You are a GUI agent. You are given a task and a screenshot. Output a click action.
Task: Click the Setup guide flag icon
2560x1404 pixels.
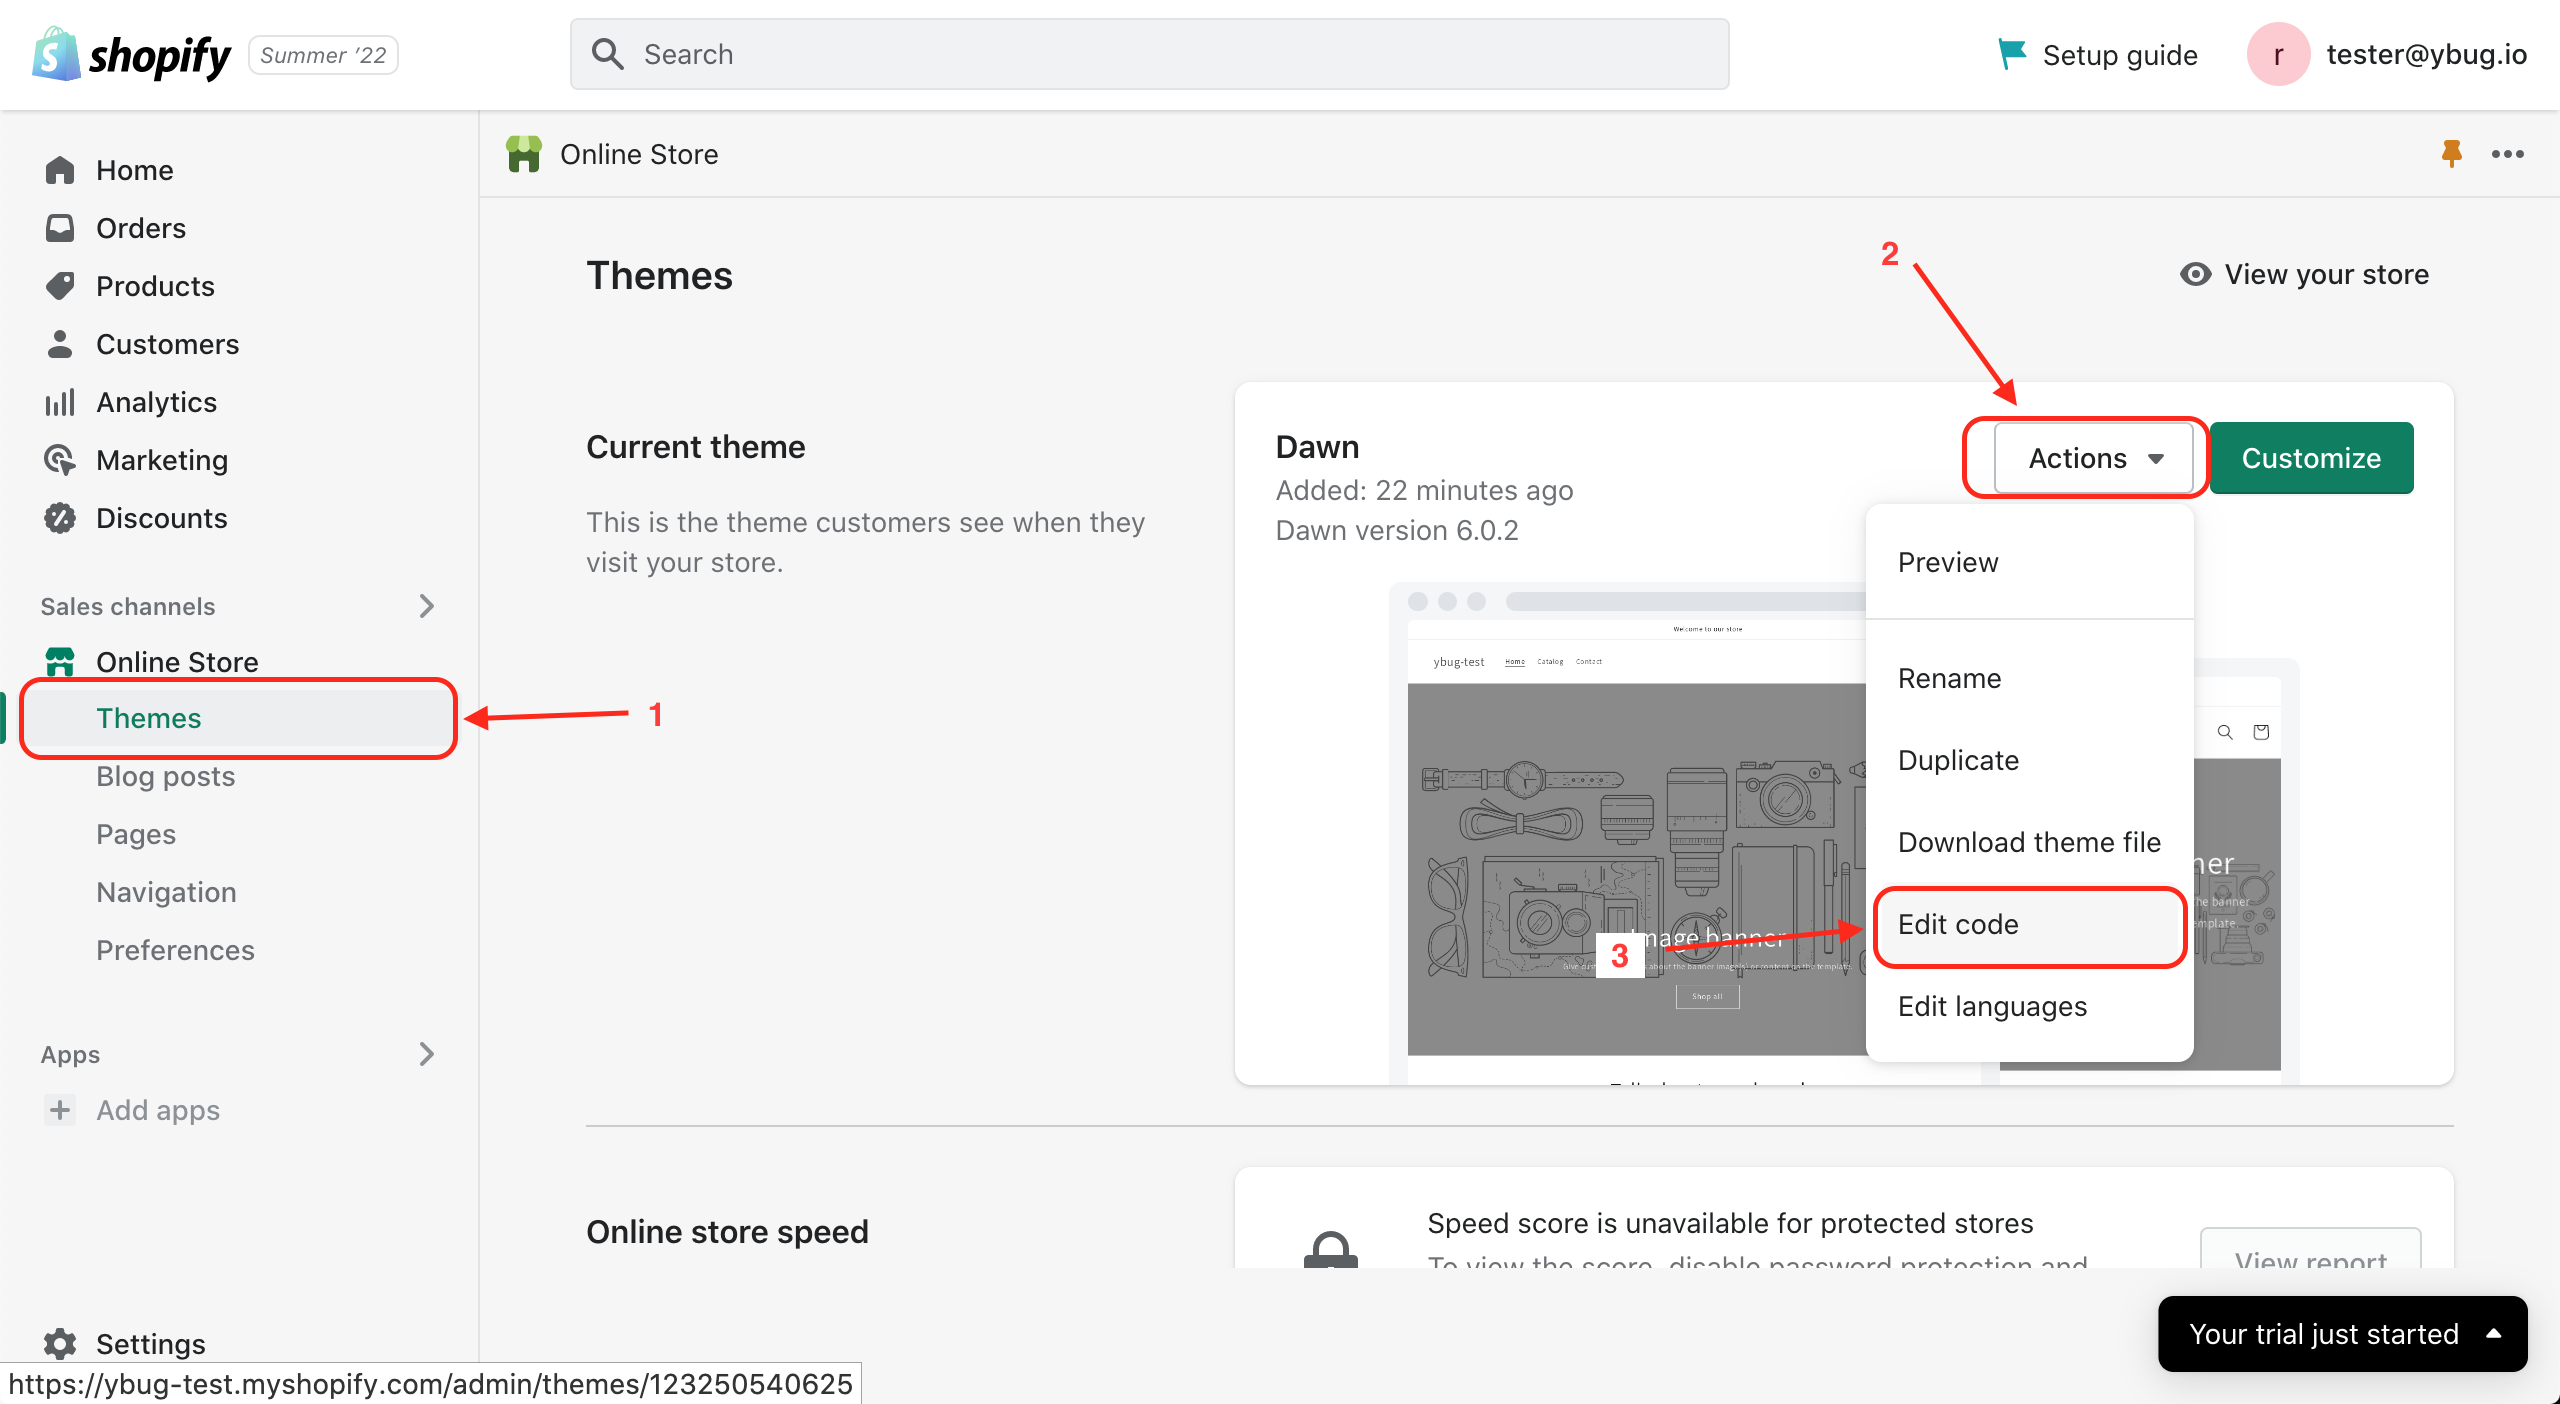point(2011,54)
